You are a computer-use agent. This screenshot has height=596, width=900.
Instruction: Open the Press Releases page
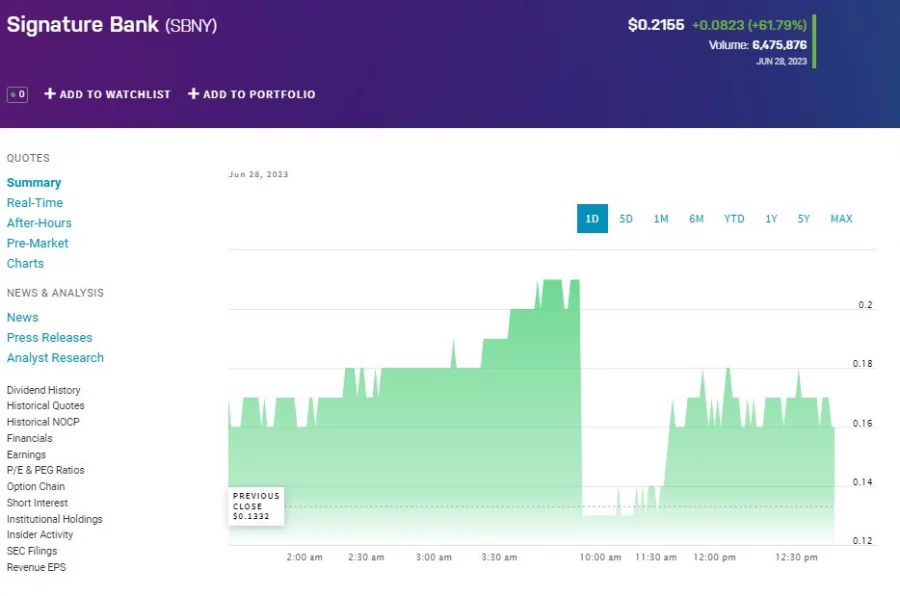click(x=49, y=337)
